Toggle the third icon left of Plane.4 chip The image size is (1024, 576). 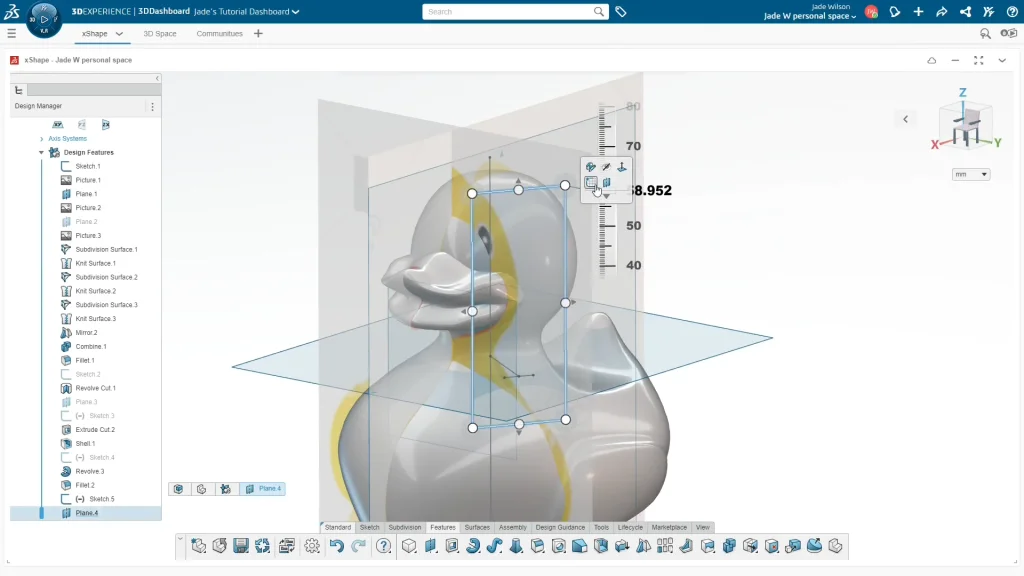pyautogui.click(x=225, y=489)
